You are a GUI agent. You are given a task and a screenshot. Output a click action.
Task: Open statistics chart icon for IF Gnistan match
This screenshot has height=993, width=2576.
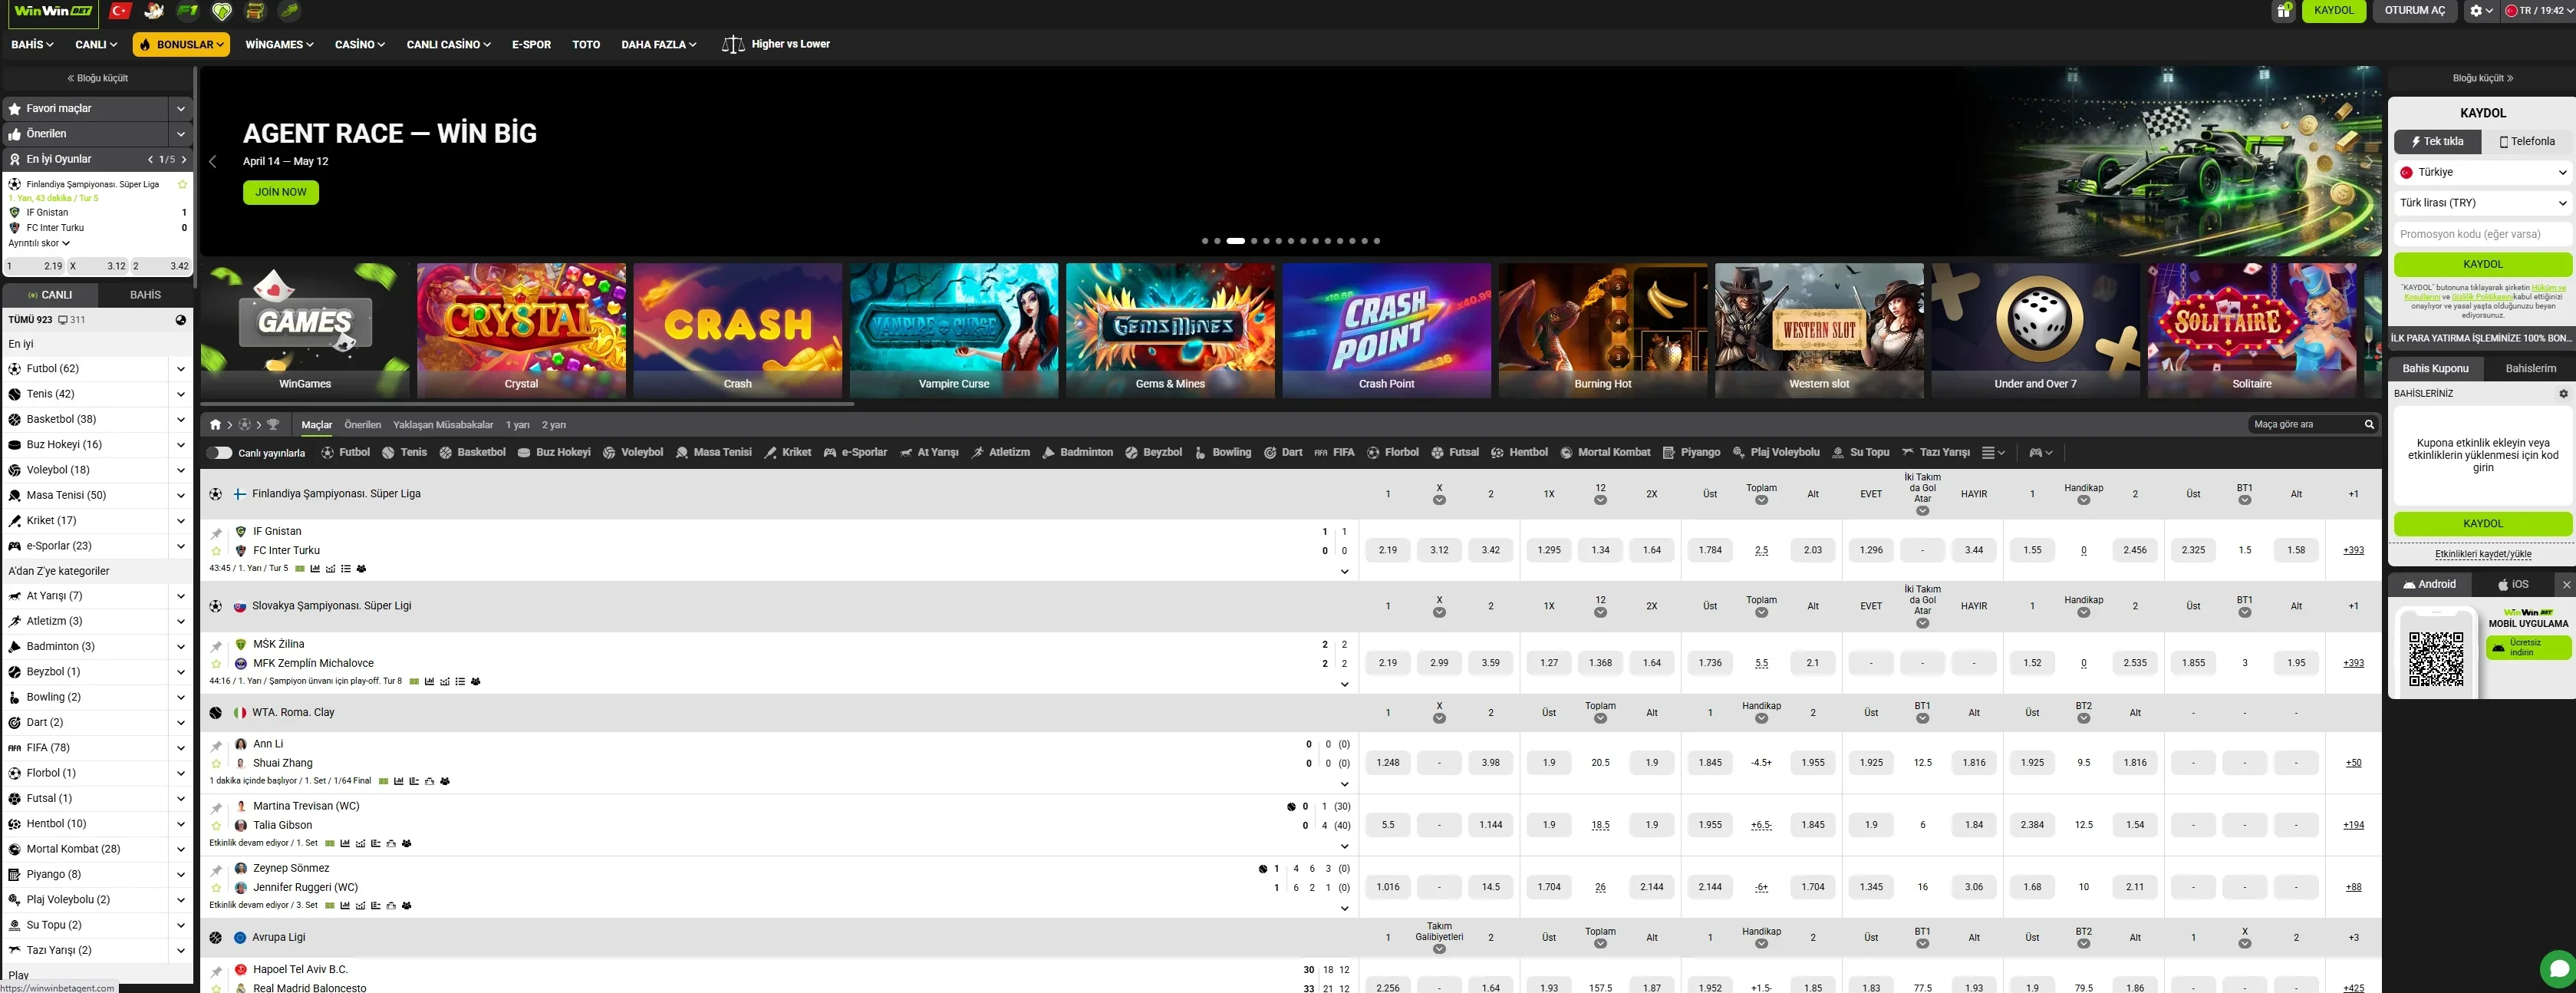tap(315, 569)
